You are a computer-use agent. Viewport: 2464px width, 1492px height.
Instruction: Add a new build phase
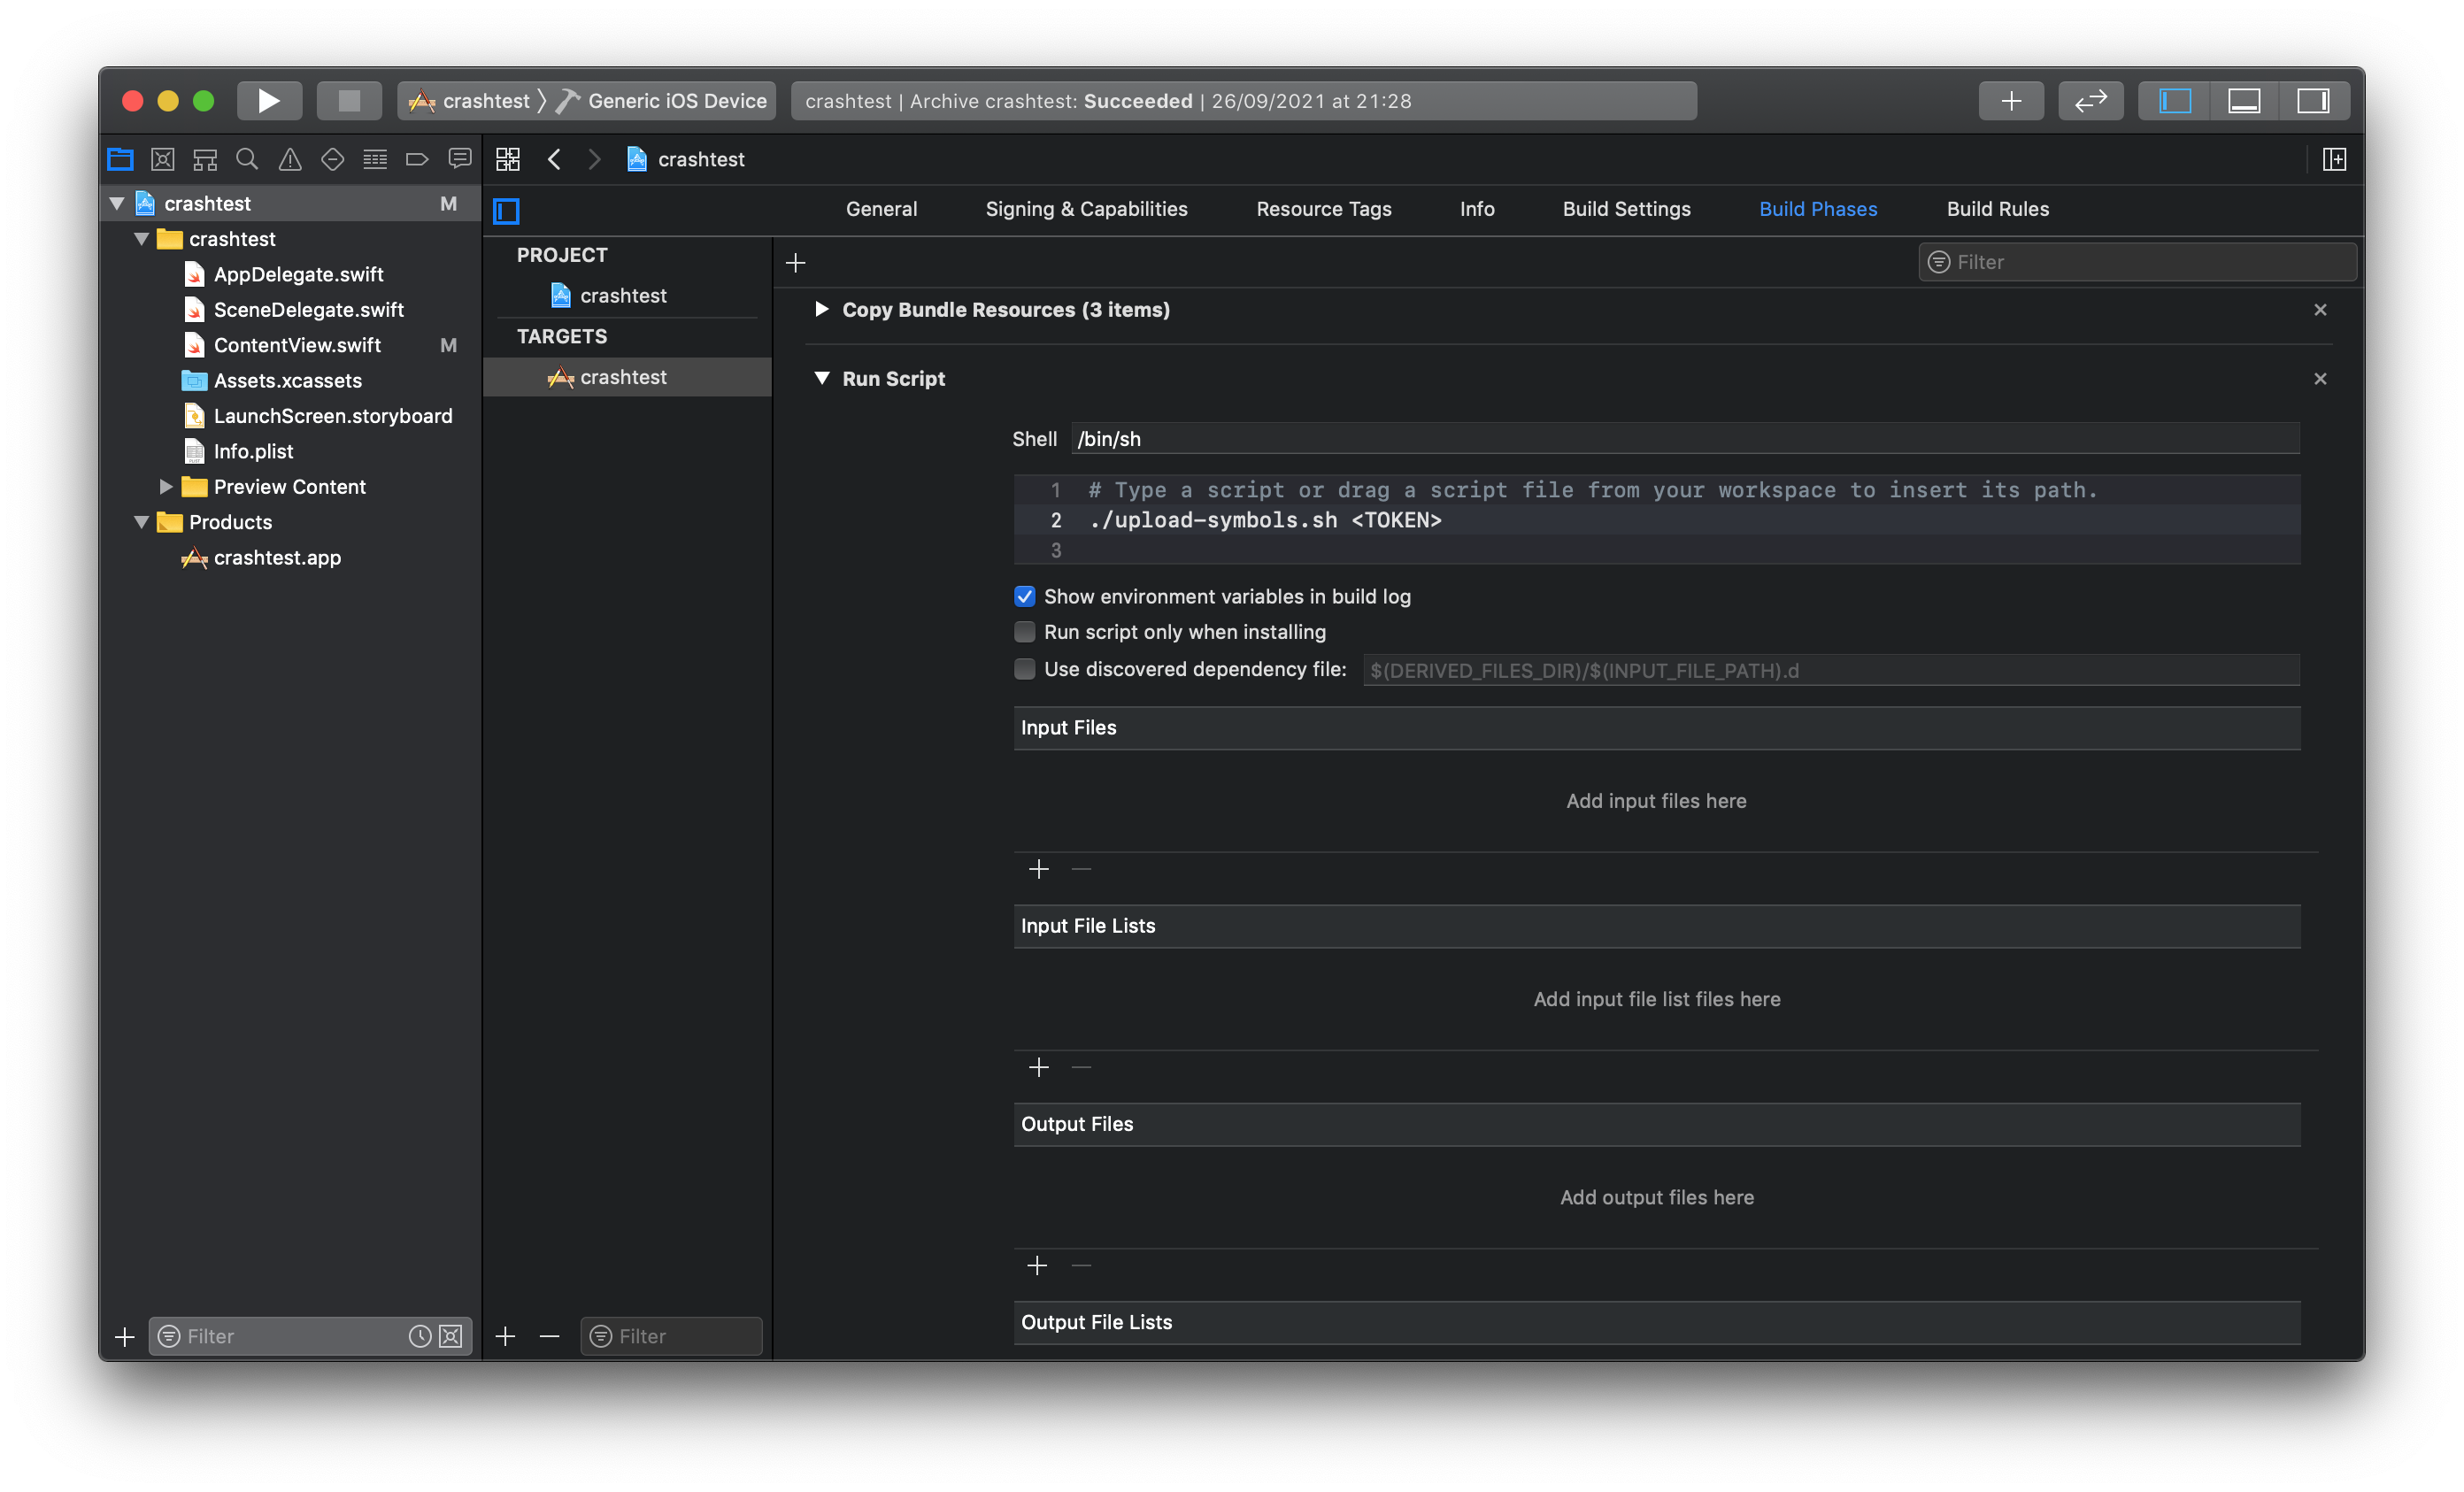point(796,263)
